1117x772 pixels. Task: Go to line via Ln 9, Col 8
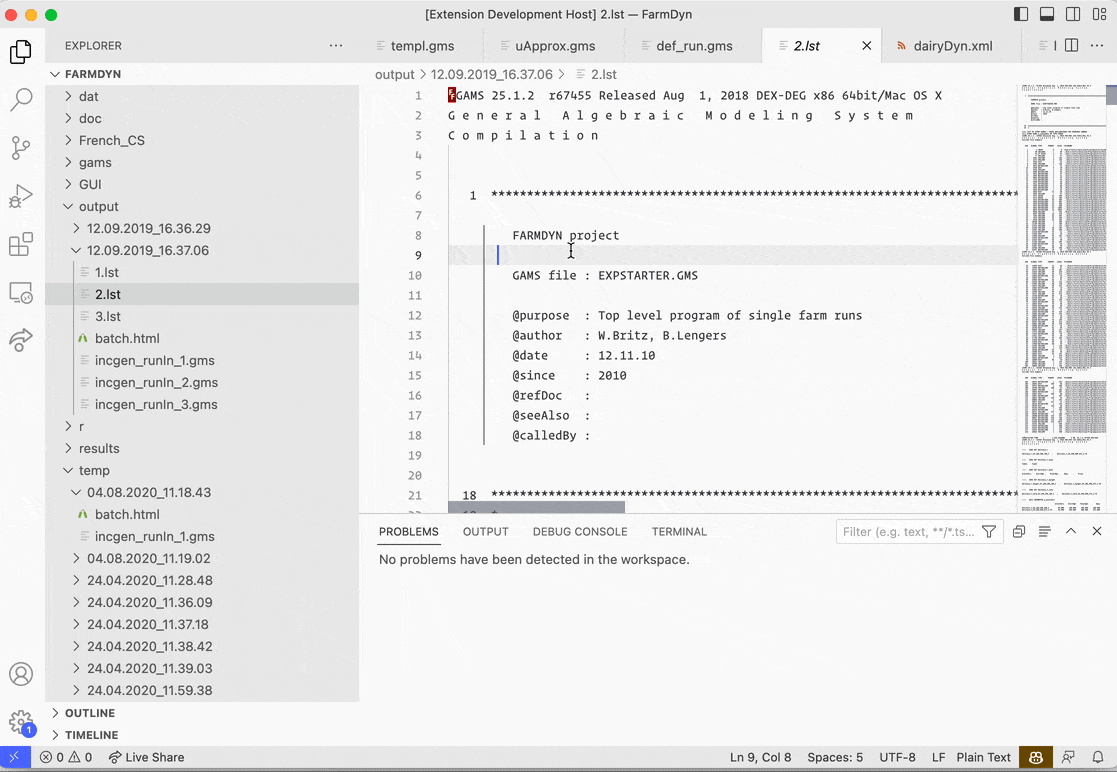click(760, 757)
